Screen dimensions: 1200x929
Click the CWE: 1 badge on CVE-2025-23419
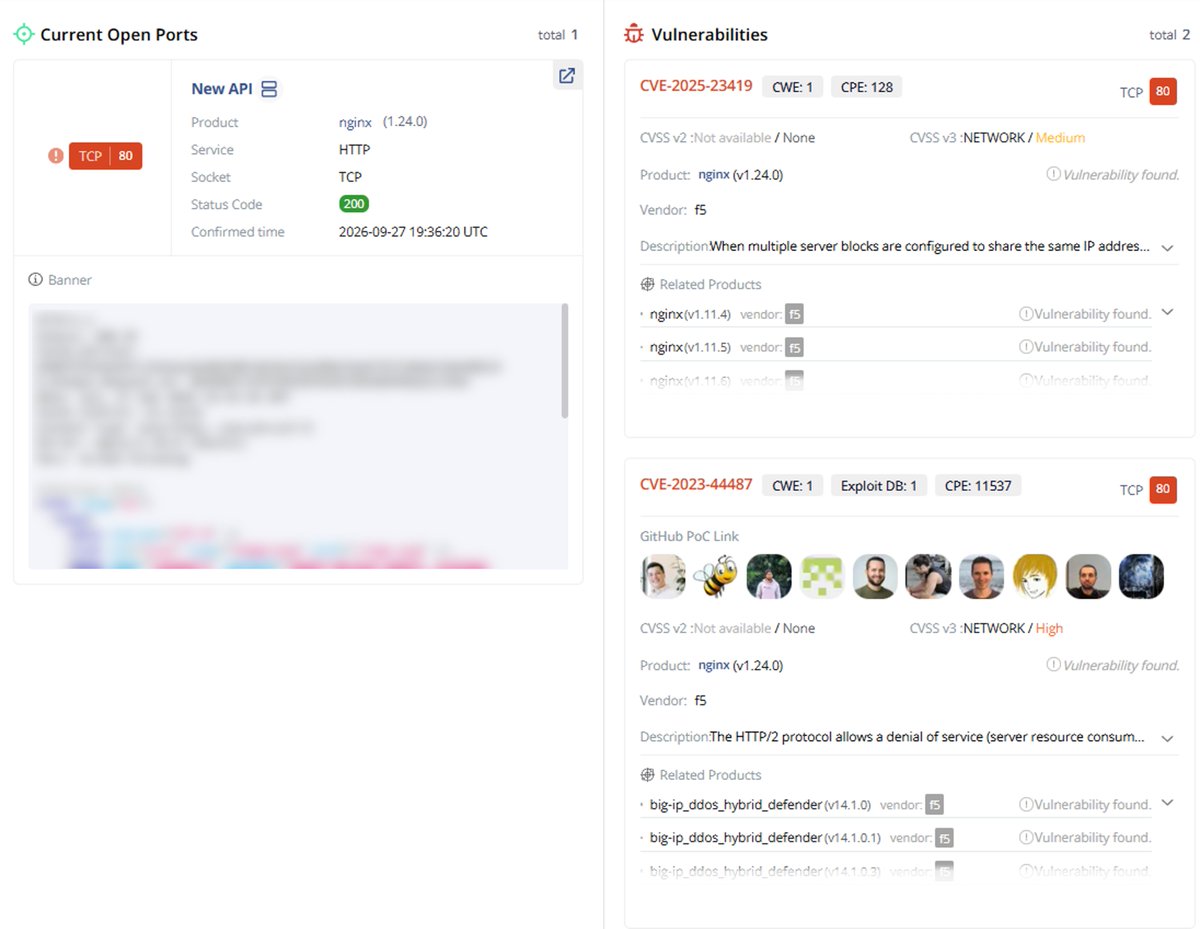[x=792, y=87]
